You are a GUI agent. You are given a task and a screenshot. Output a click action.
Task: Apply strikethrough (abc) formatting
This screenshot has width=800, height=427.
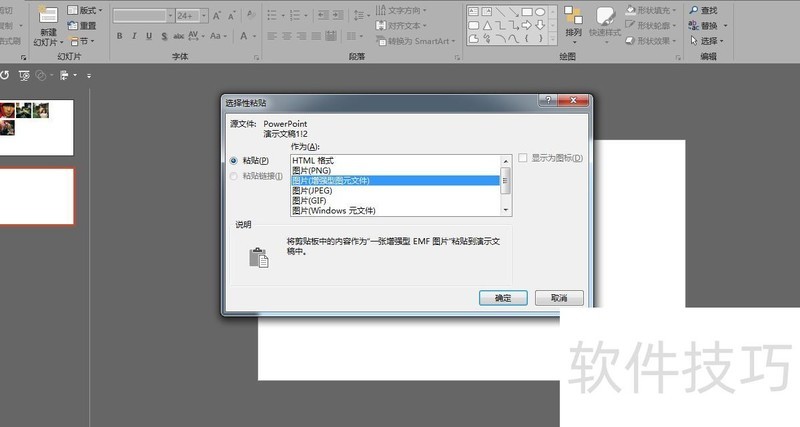pos(179,36)
